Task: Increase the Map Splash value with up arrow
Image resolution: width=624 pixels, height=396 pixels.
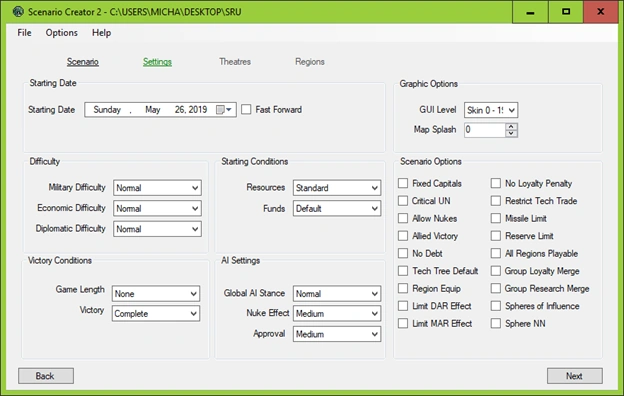Action: 511,127
